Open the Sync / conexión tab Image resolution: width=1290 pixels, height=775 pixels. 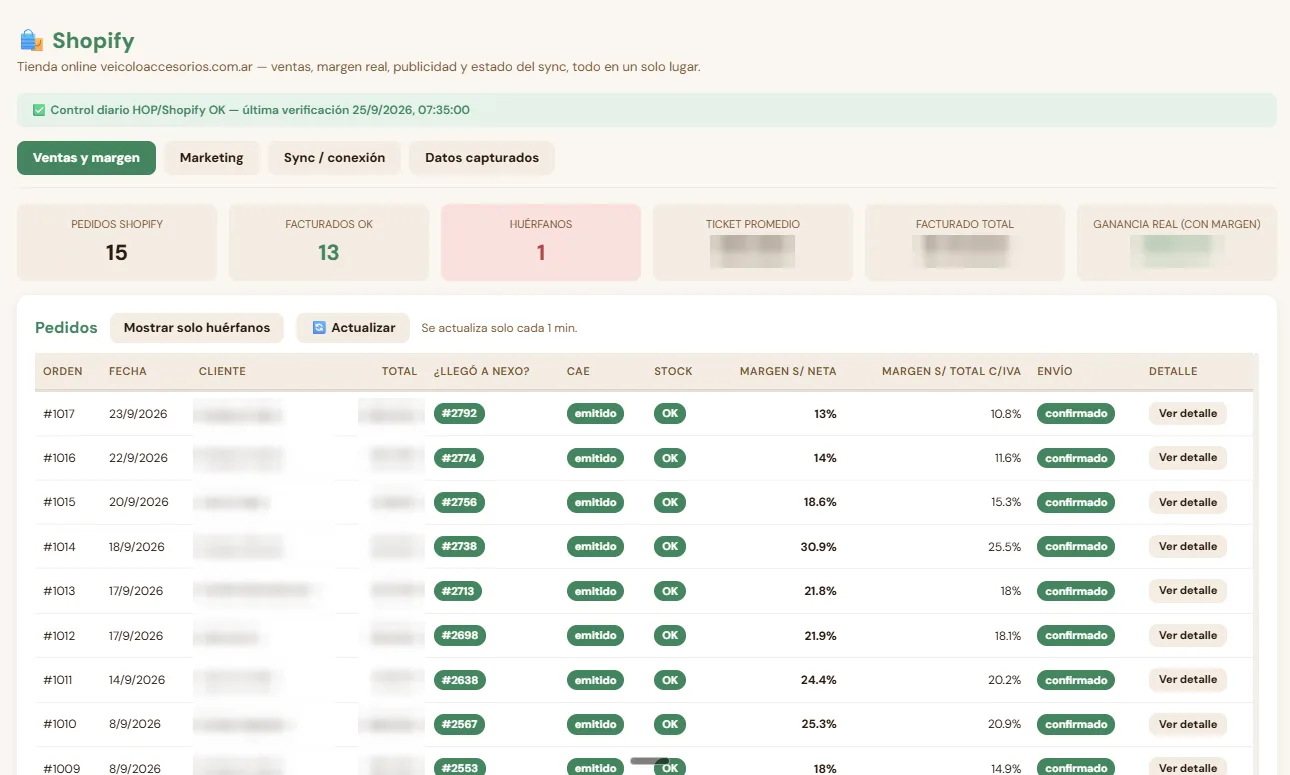(x=334, y=158)
